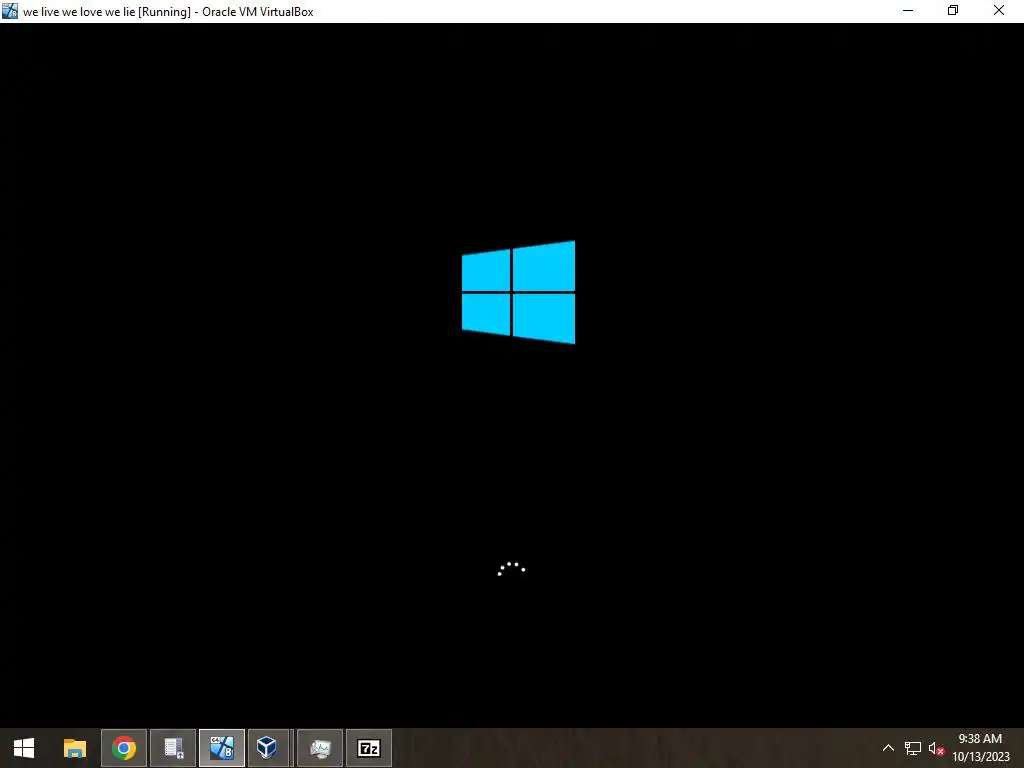Viewport: 1024px width, 768px height.
Task: Open the monitor tool taskbar icon
Action: pyautogui.click(x=320, y=748)
